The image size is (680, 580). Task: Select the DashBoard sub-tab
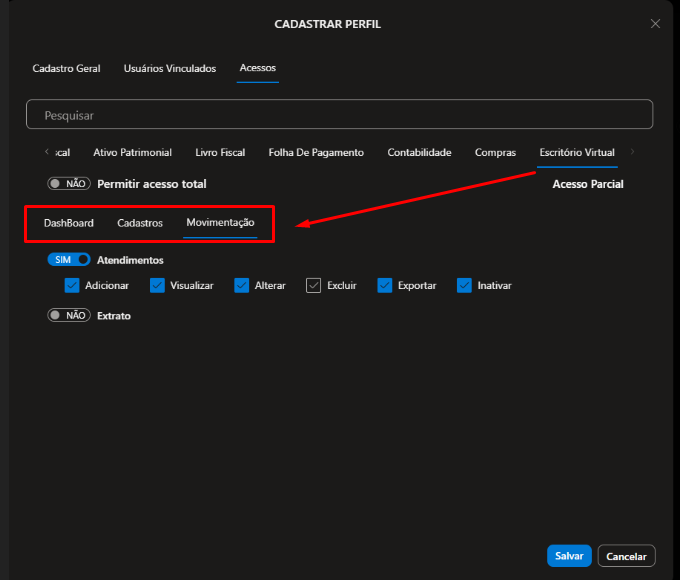click(69, 223)
